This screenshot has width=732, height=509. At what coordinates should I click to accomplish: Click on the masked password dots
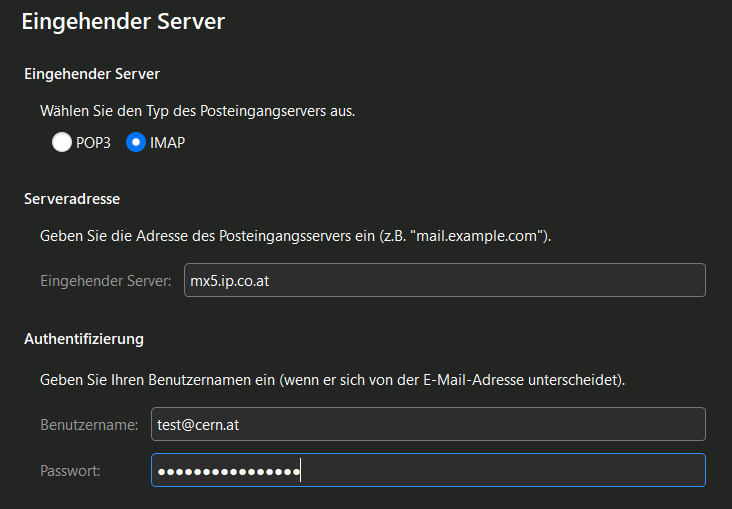point(228,472)
